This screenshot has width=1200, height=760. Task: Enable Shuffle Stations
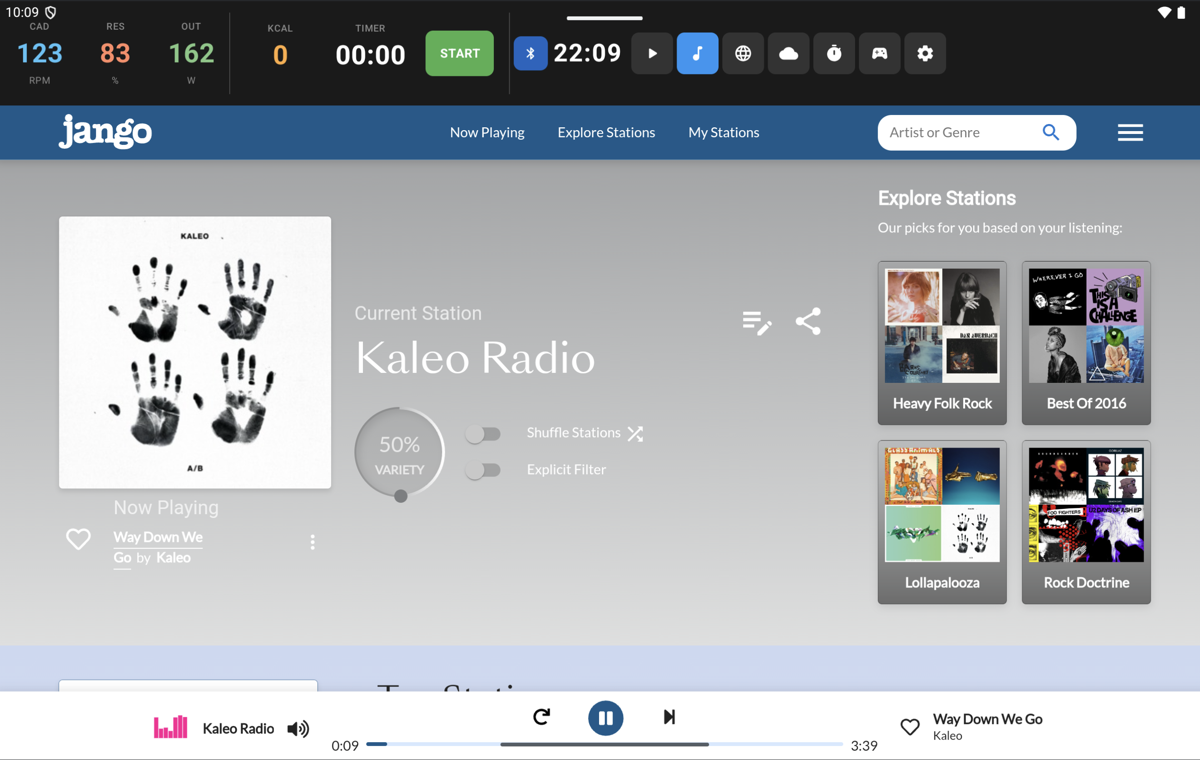[x=484, y=433]
